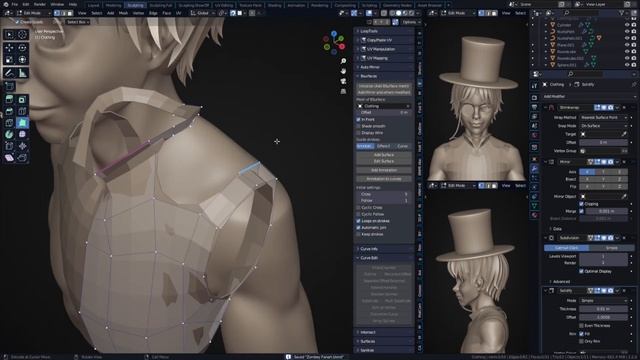
Task: Open the File menu
Action: (x=15, y=4)
